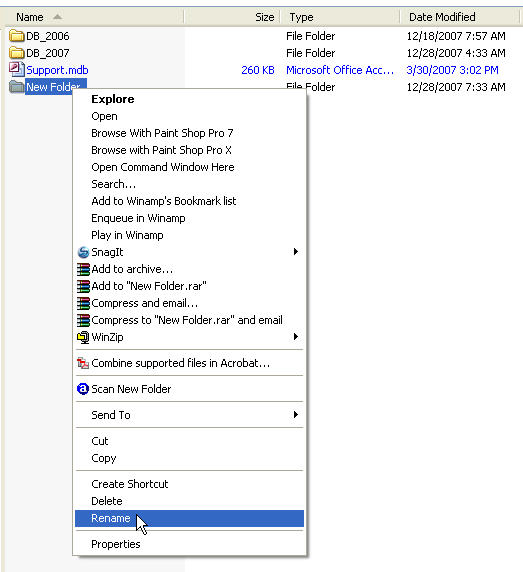
Task: Choose Open from the context menu
Action: pyautogui.click(x=190, y=116)
